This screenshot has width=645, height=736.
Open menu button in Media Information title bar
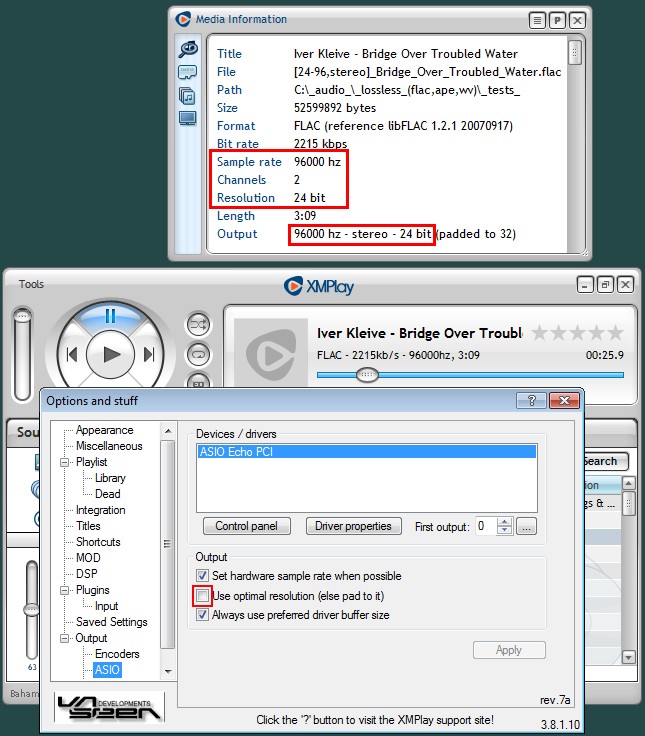tap(537, 21)
